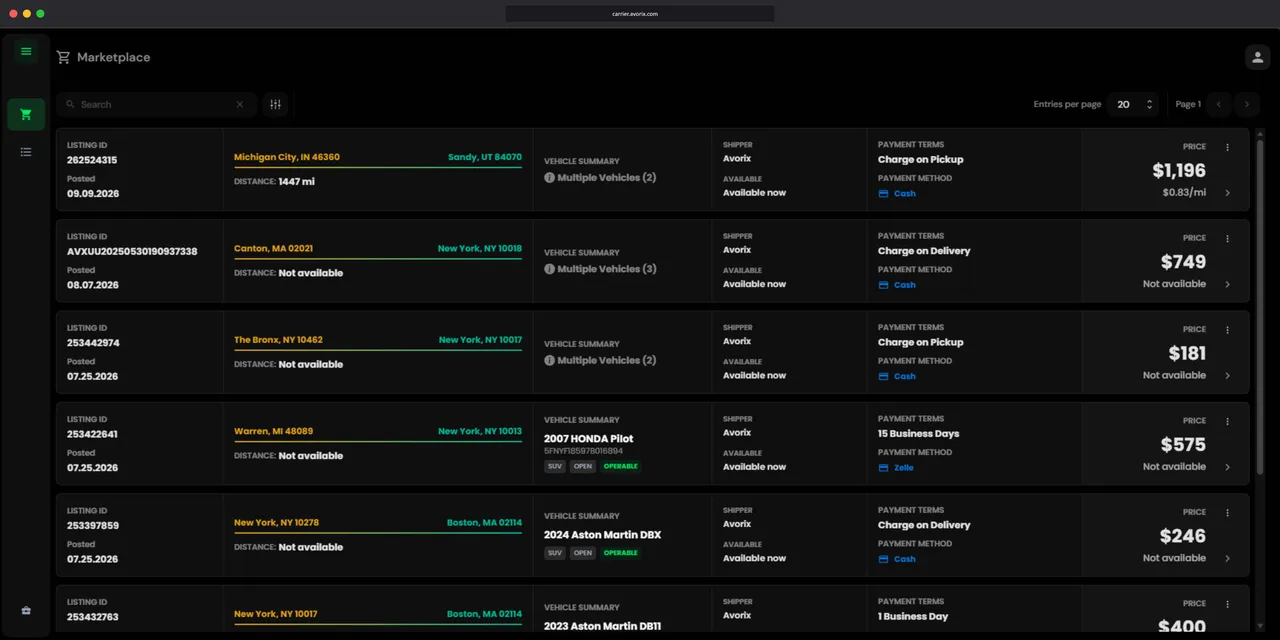Viewport: 1280px width, 640px height.
Task: Clear the search field with the X icon
Action: 240,104
